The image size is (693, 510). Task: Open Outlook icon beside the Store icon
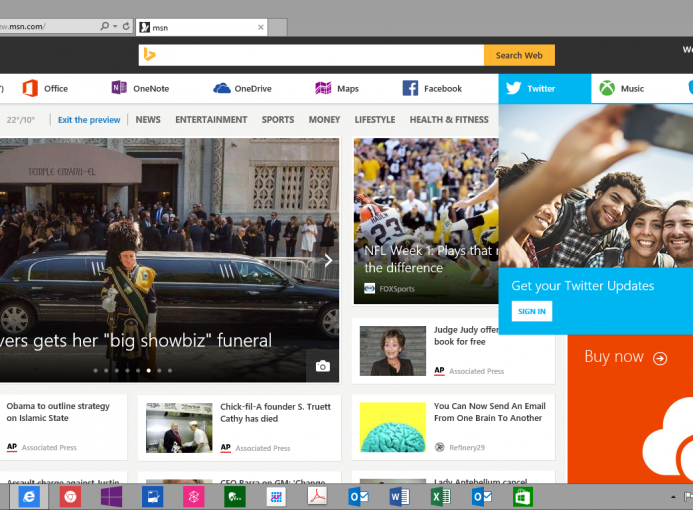click(x=482, y=497)
